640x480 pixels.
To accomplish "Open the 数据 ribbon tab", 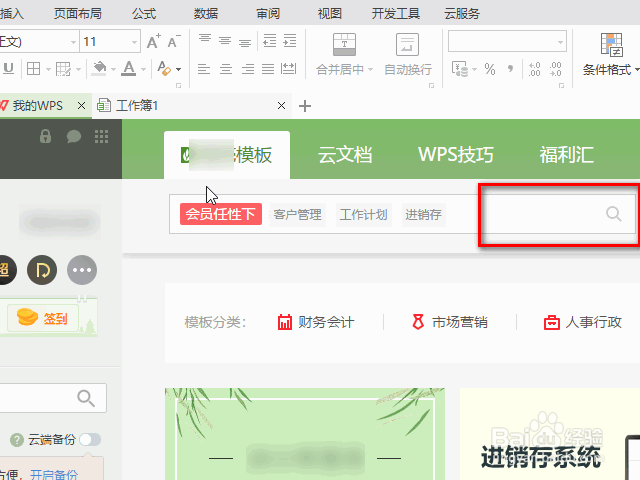I will point(206,13).
